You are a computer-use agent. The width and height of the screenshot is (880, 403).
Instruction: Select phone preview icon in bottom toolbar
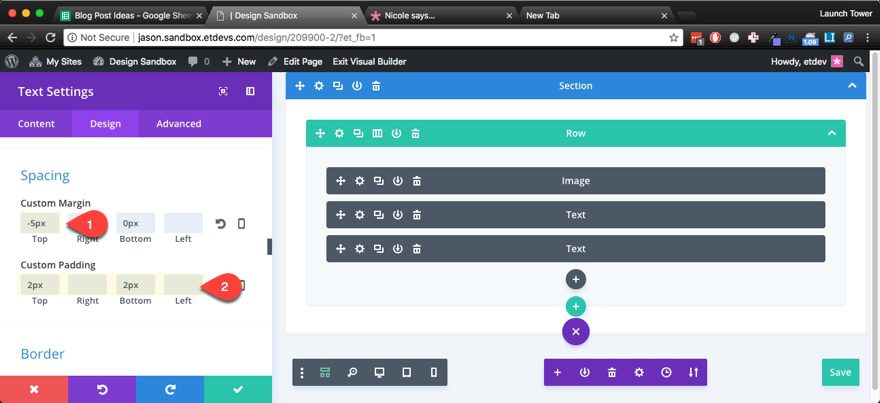[433, 372]
